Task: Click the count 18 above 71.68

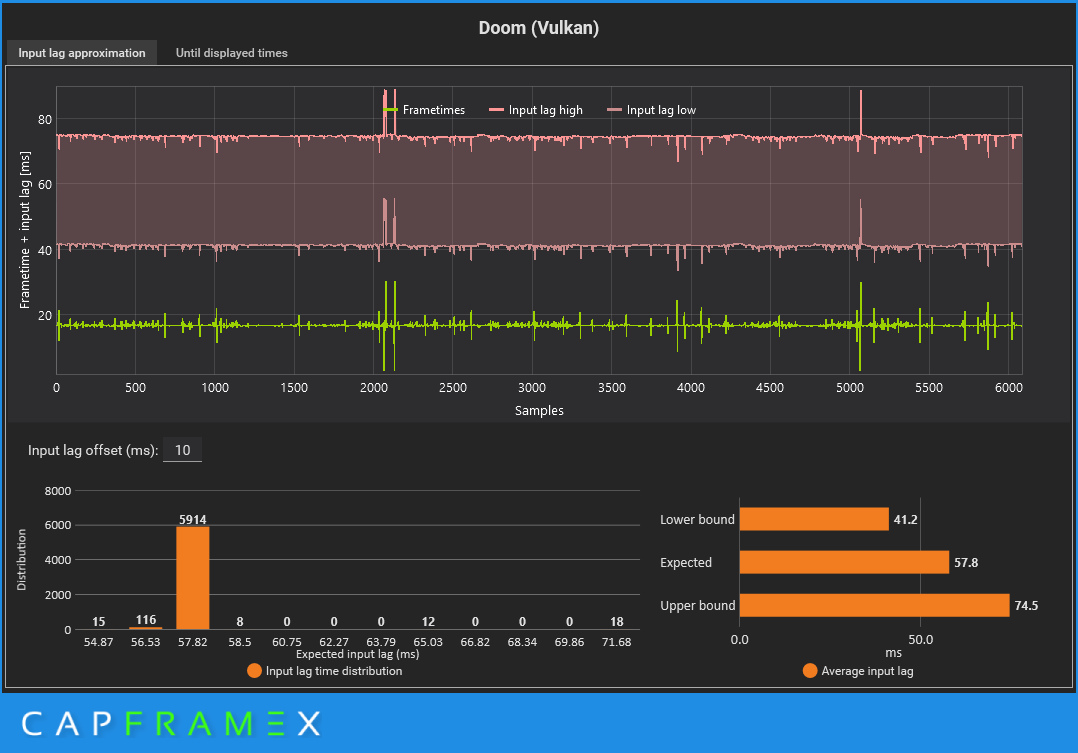Action: 617,622
